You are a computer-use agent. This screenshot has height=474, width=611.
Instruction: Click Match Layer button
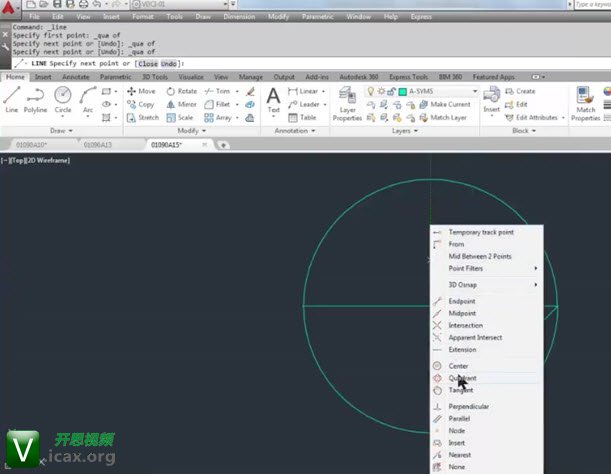coord(443,117)
